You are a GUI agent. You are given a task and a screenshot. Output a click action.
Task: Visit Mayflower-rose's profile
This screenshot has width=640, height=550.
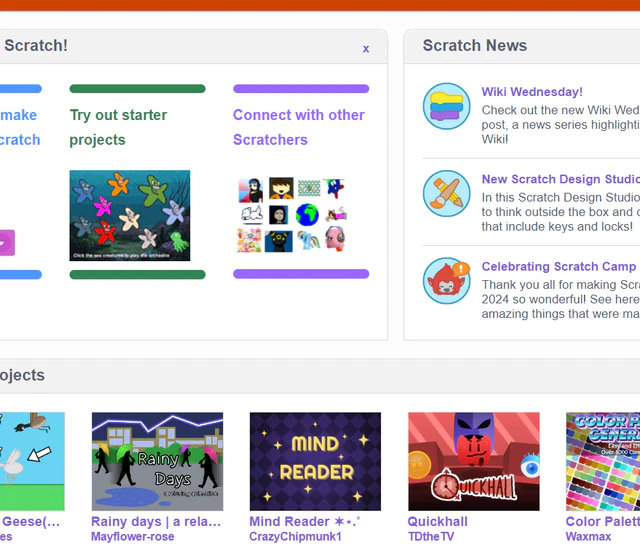[x=132, y=537]
